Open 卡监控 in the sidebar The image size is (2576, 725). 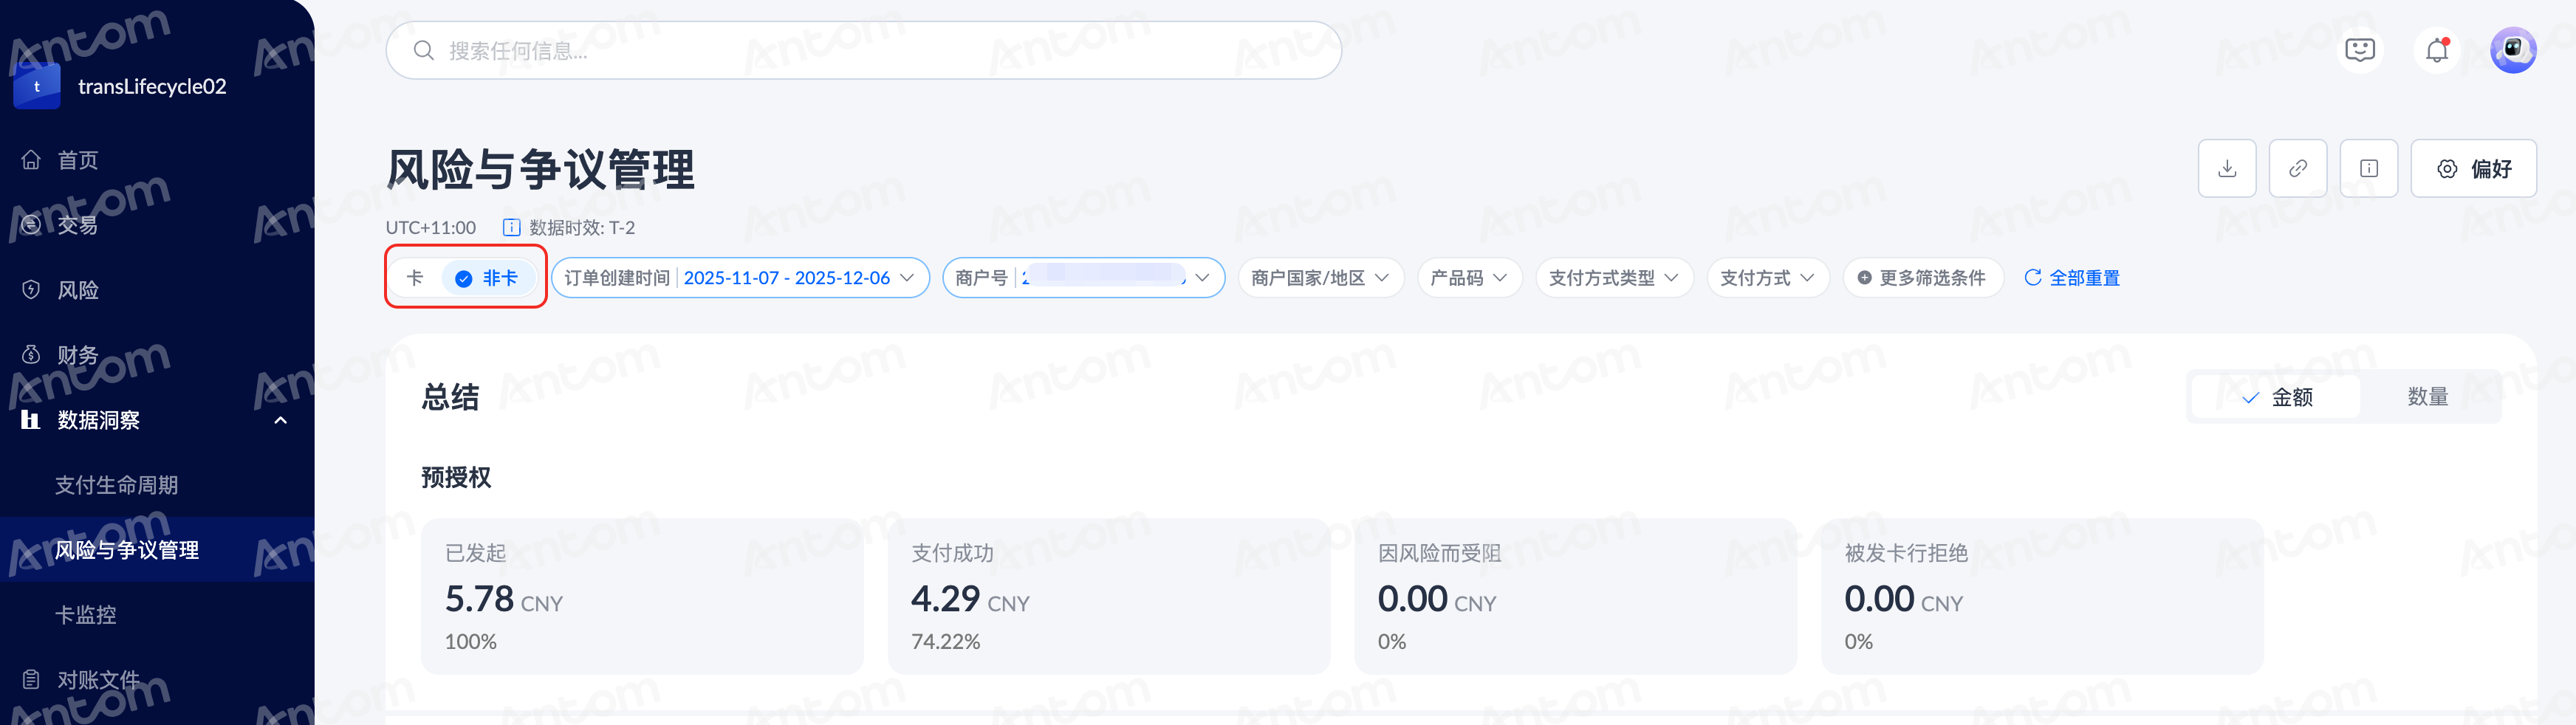(x=85, y=615)
